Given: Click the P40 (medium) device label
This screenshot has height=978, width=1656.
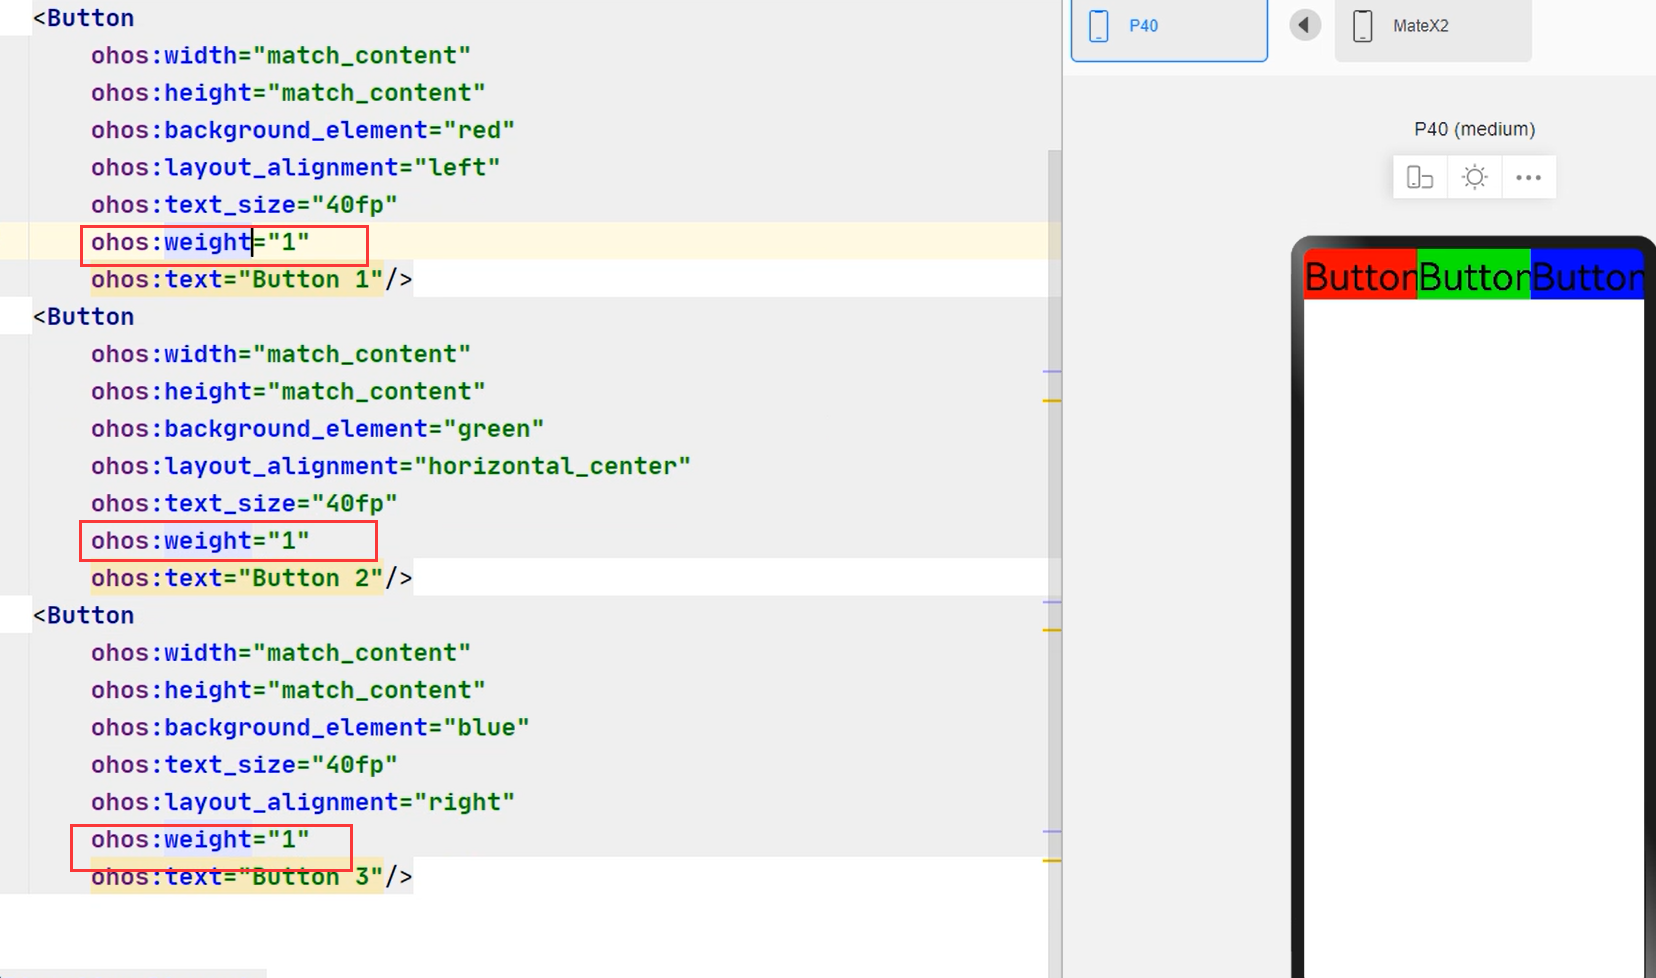Looking at the screenshot, I should pos(1474,129).
